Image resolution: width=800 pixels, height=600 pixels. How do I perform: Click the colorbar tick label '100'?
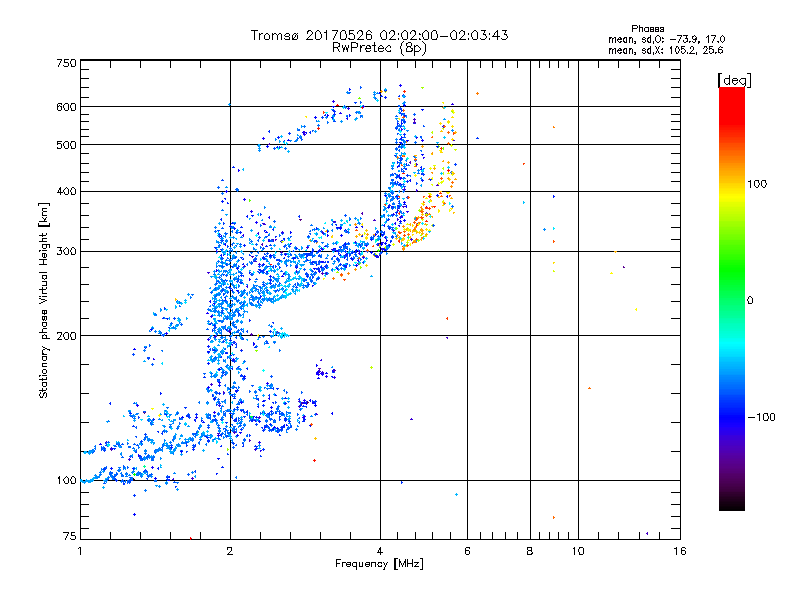[757, 184]
